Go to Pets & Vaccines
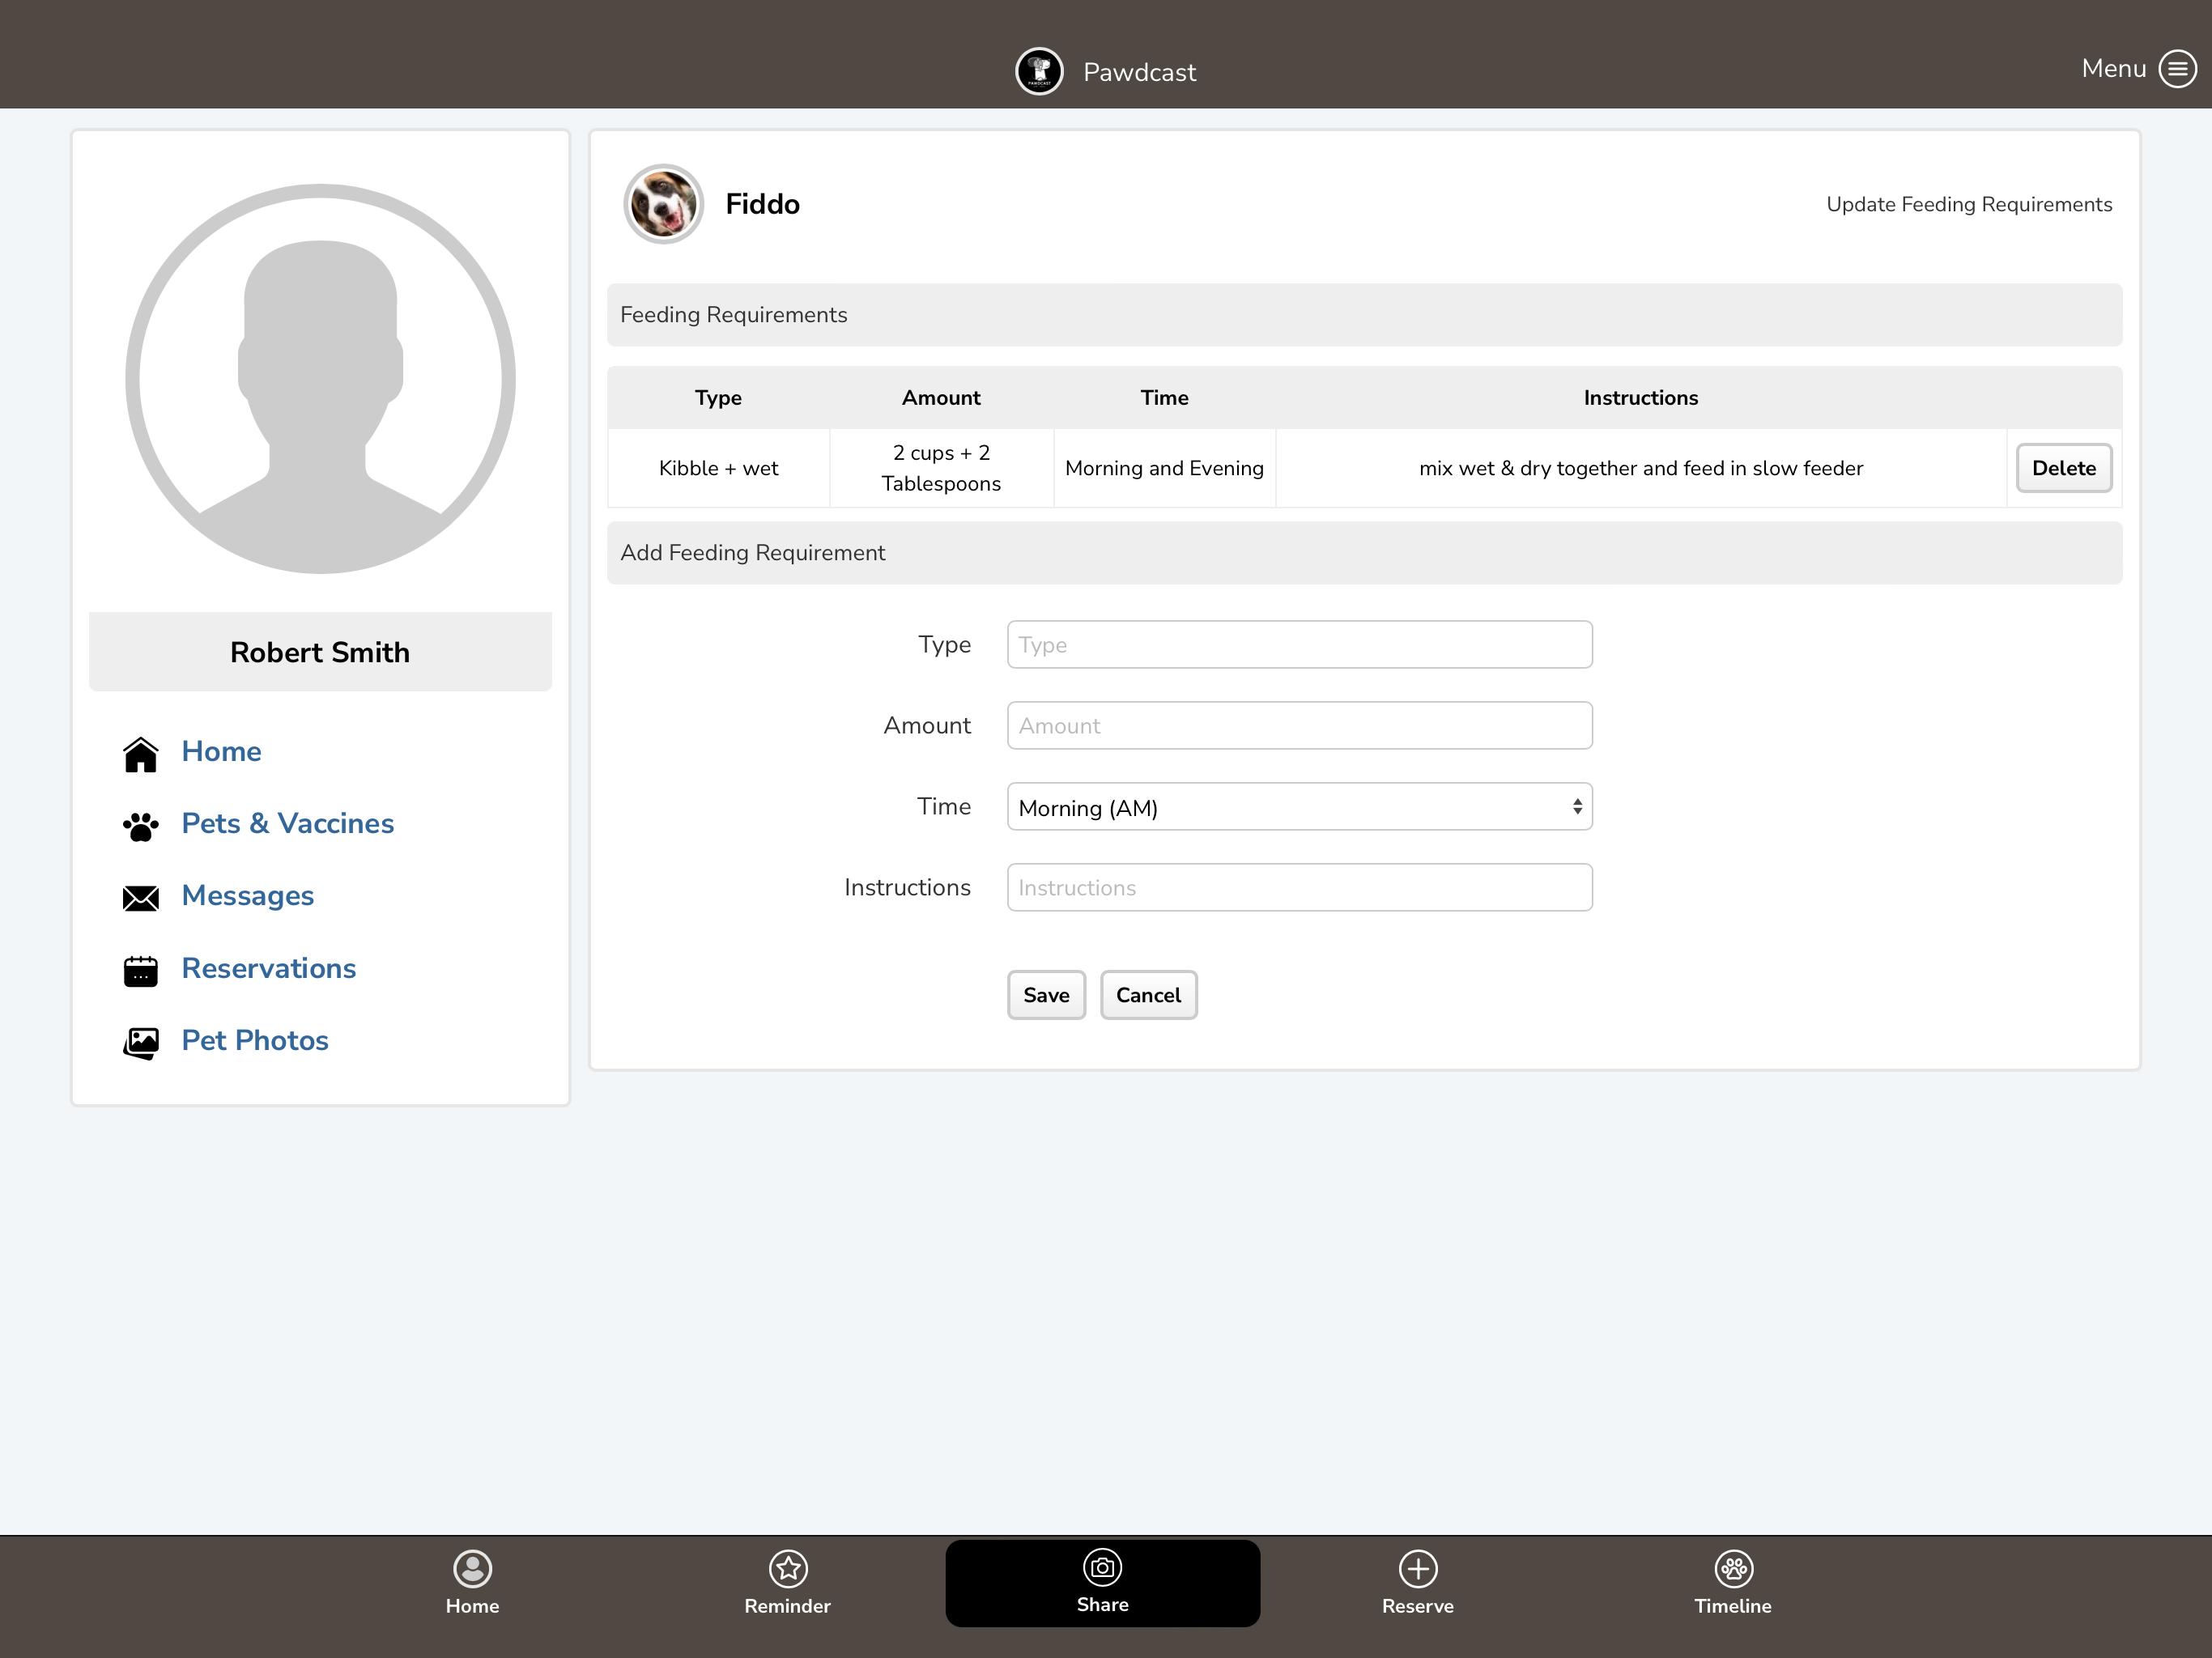Screen dimensions: 2212x1658 (287, 823)
